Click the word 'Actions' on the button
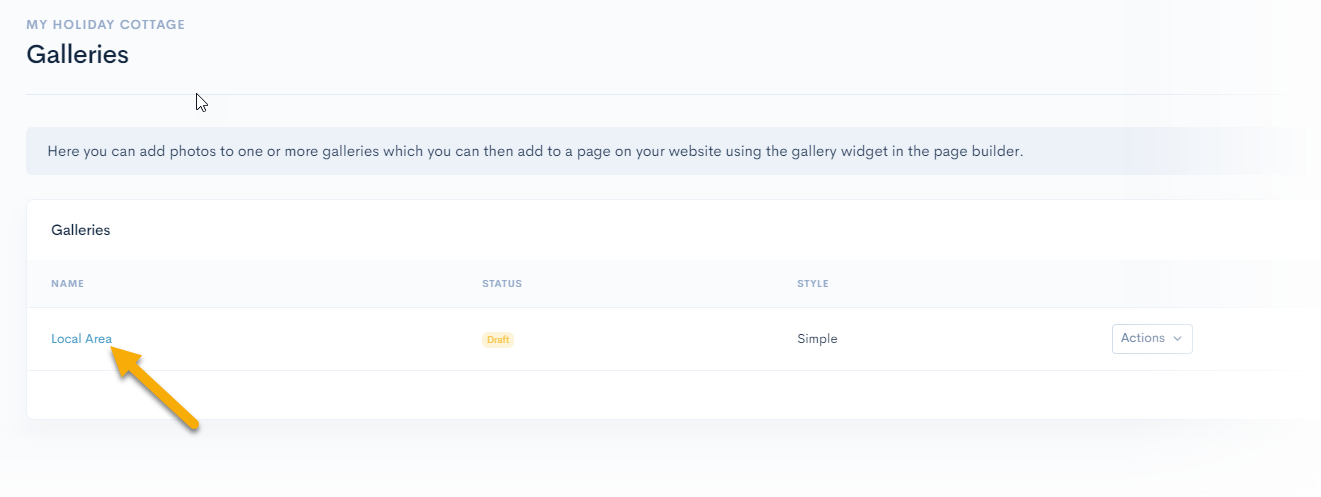 (1142, 339)
